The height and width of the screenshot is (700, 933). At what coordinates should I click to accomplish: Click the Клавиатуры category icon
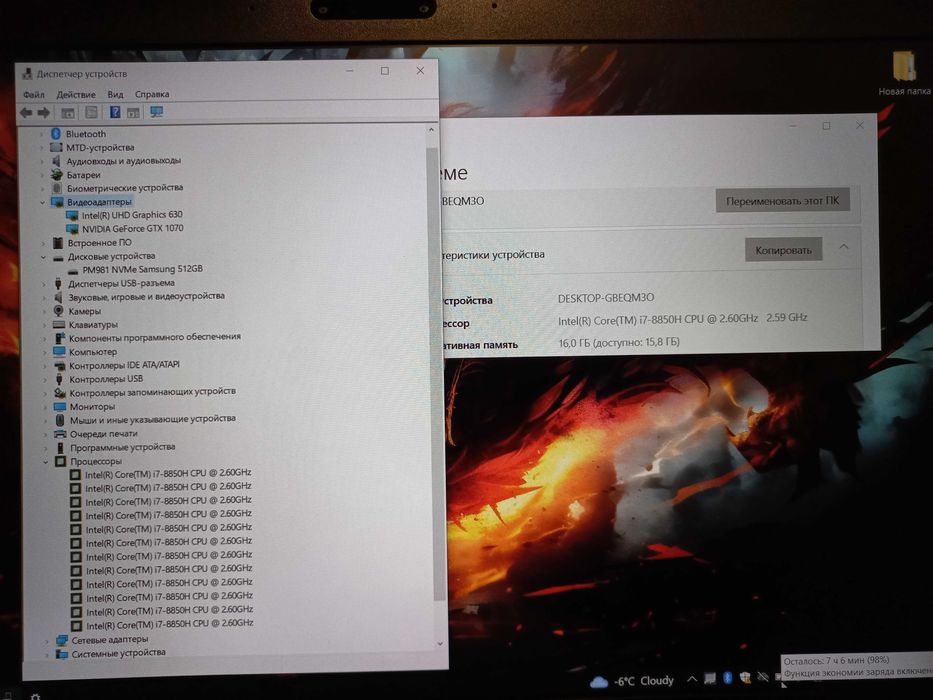pyautogui.click(x=58, y=324)
